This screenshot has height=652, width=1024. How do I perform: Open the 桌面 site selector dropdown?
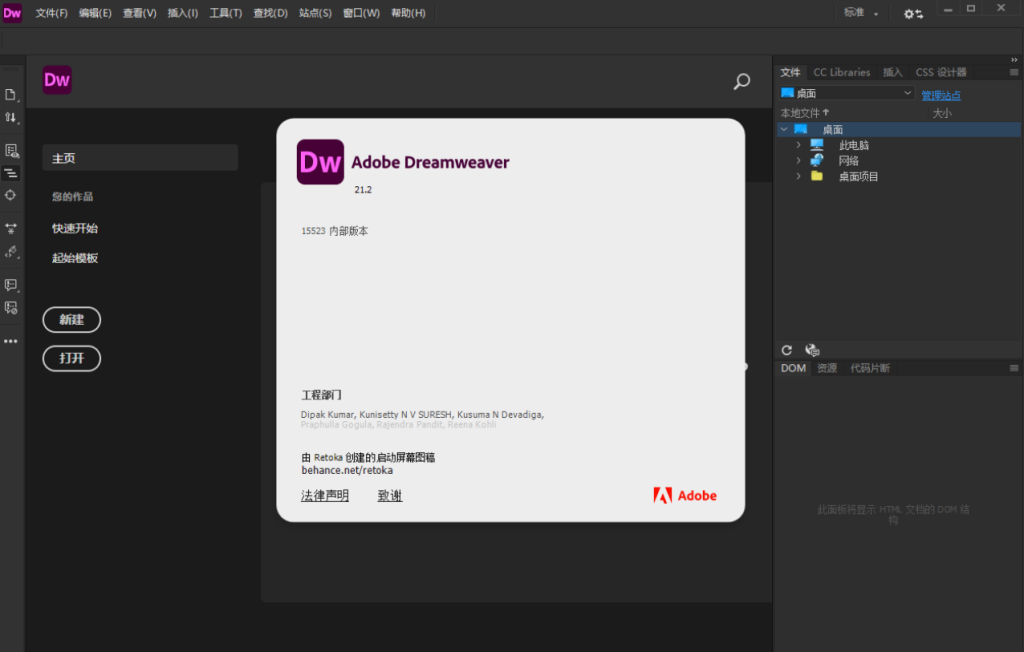click(847, 93)
